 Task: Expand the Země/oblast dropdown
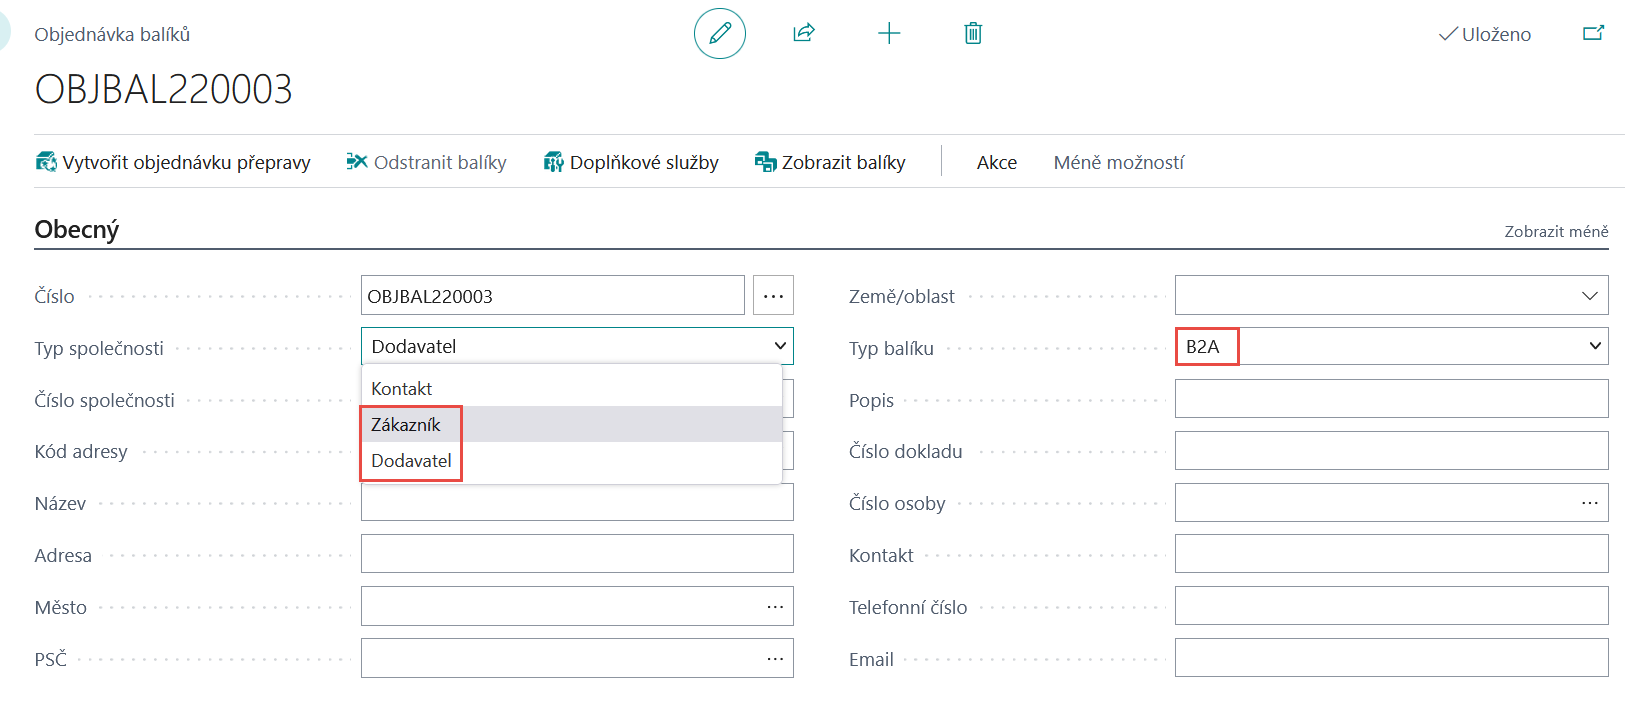point(1589,296)
